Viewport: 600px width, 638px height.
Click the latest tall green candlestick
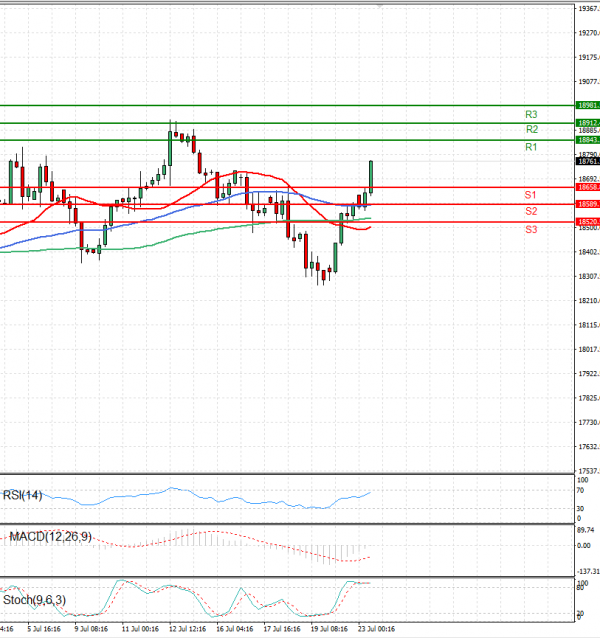pyautogui.click(x=371, y=177)
